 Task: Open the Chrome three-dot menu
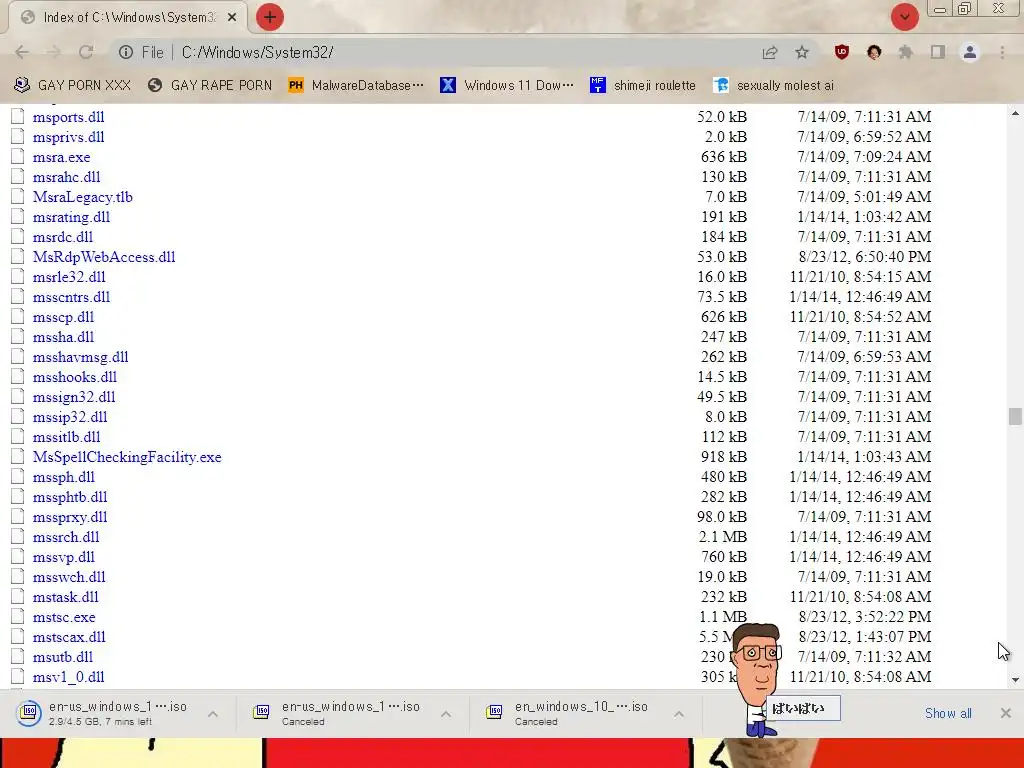point(1002,52)
